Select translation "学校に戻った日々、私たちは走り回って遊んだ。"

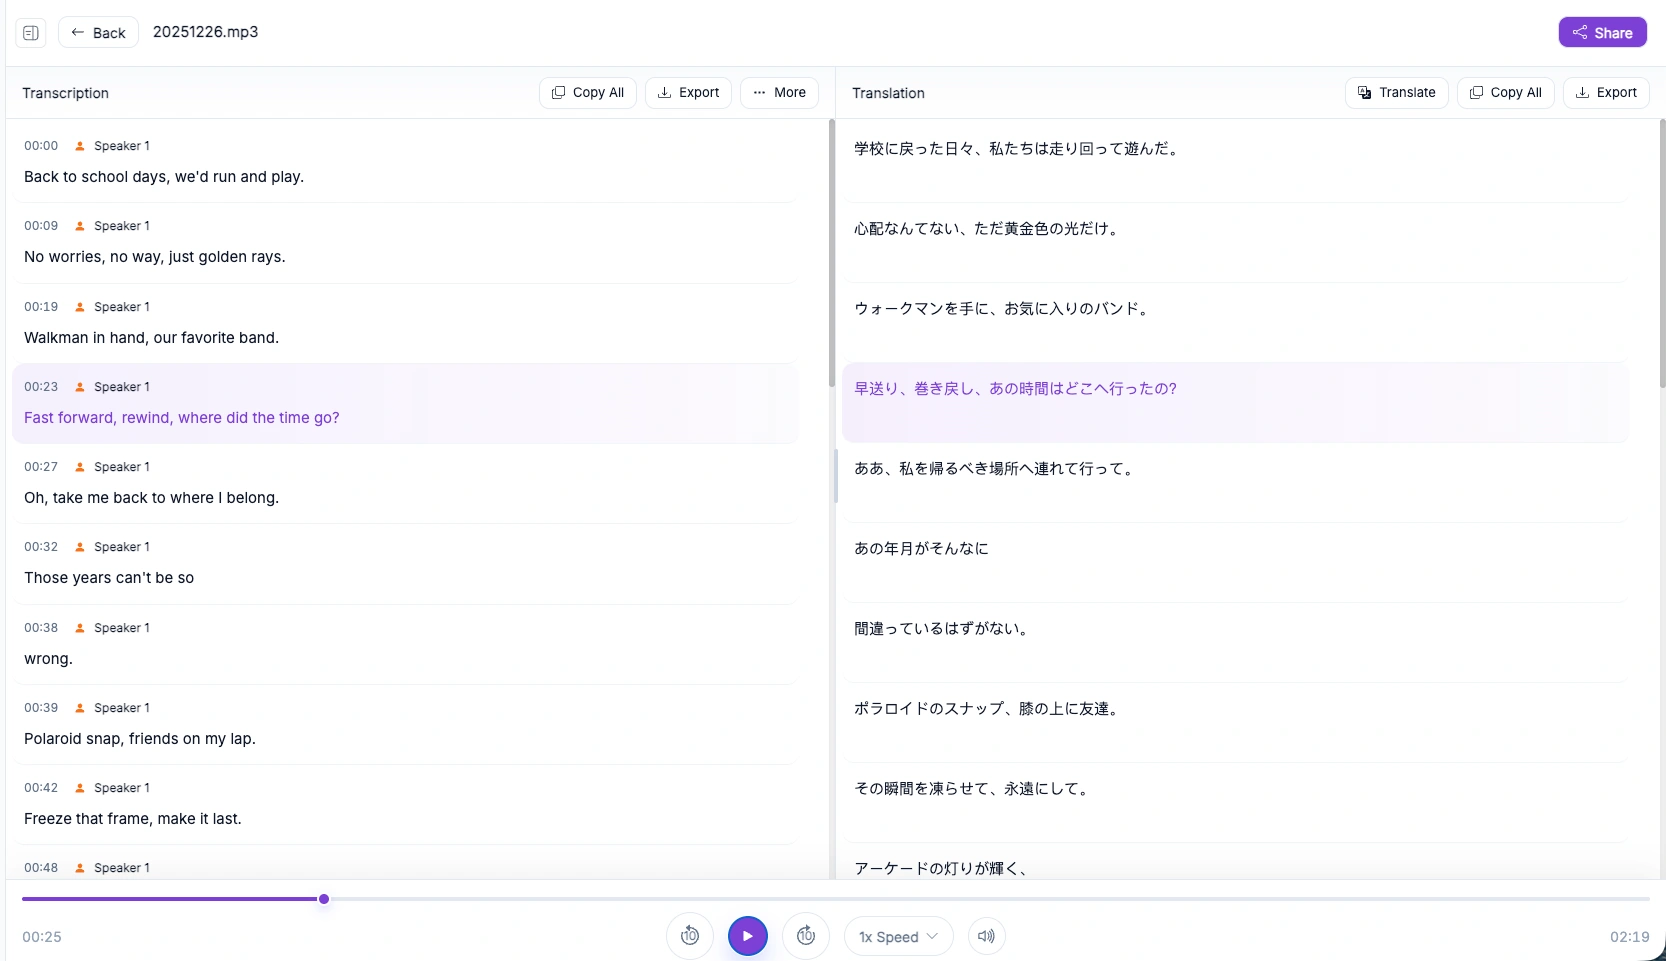coord(1019,149)
